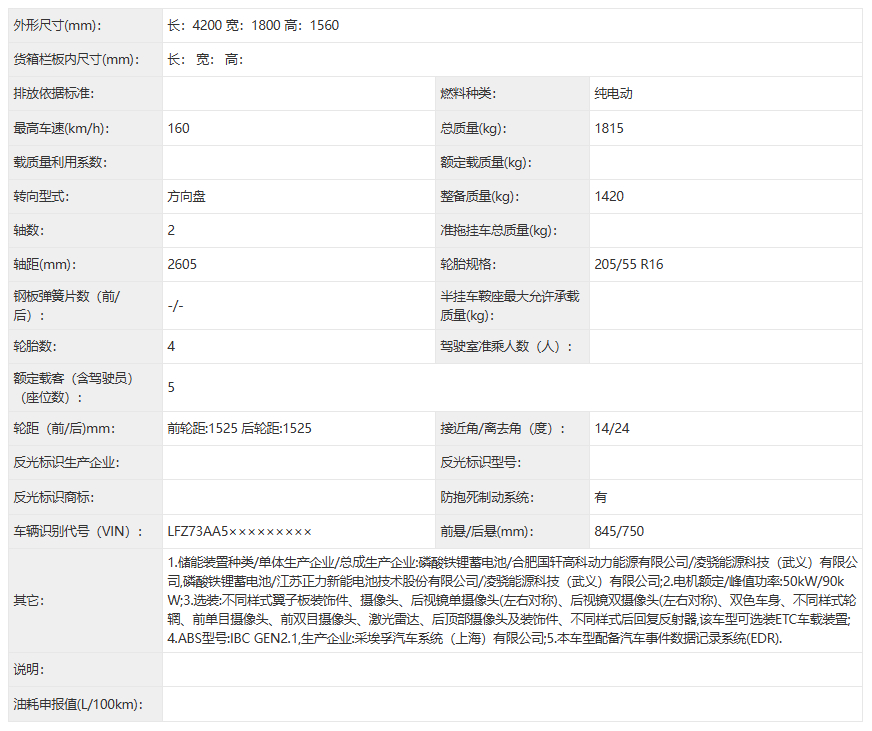Select wheelbase value 2605

click(x=182, y=264)
